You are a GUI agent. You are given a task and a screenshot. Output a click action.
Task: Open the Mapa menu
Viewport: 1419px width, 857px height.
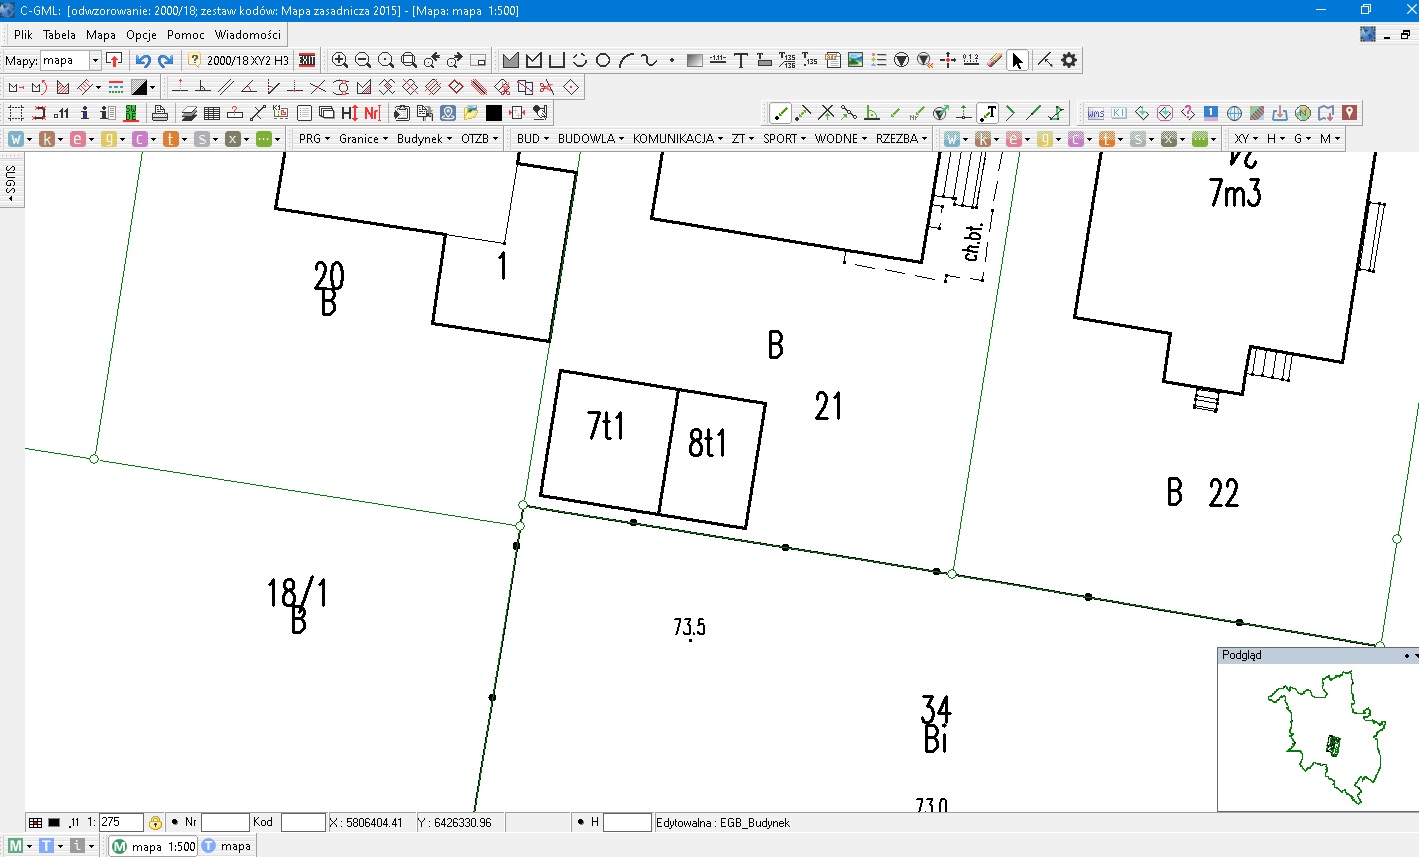(x=101, y=34)
